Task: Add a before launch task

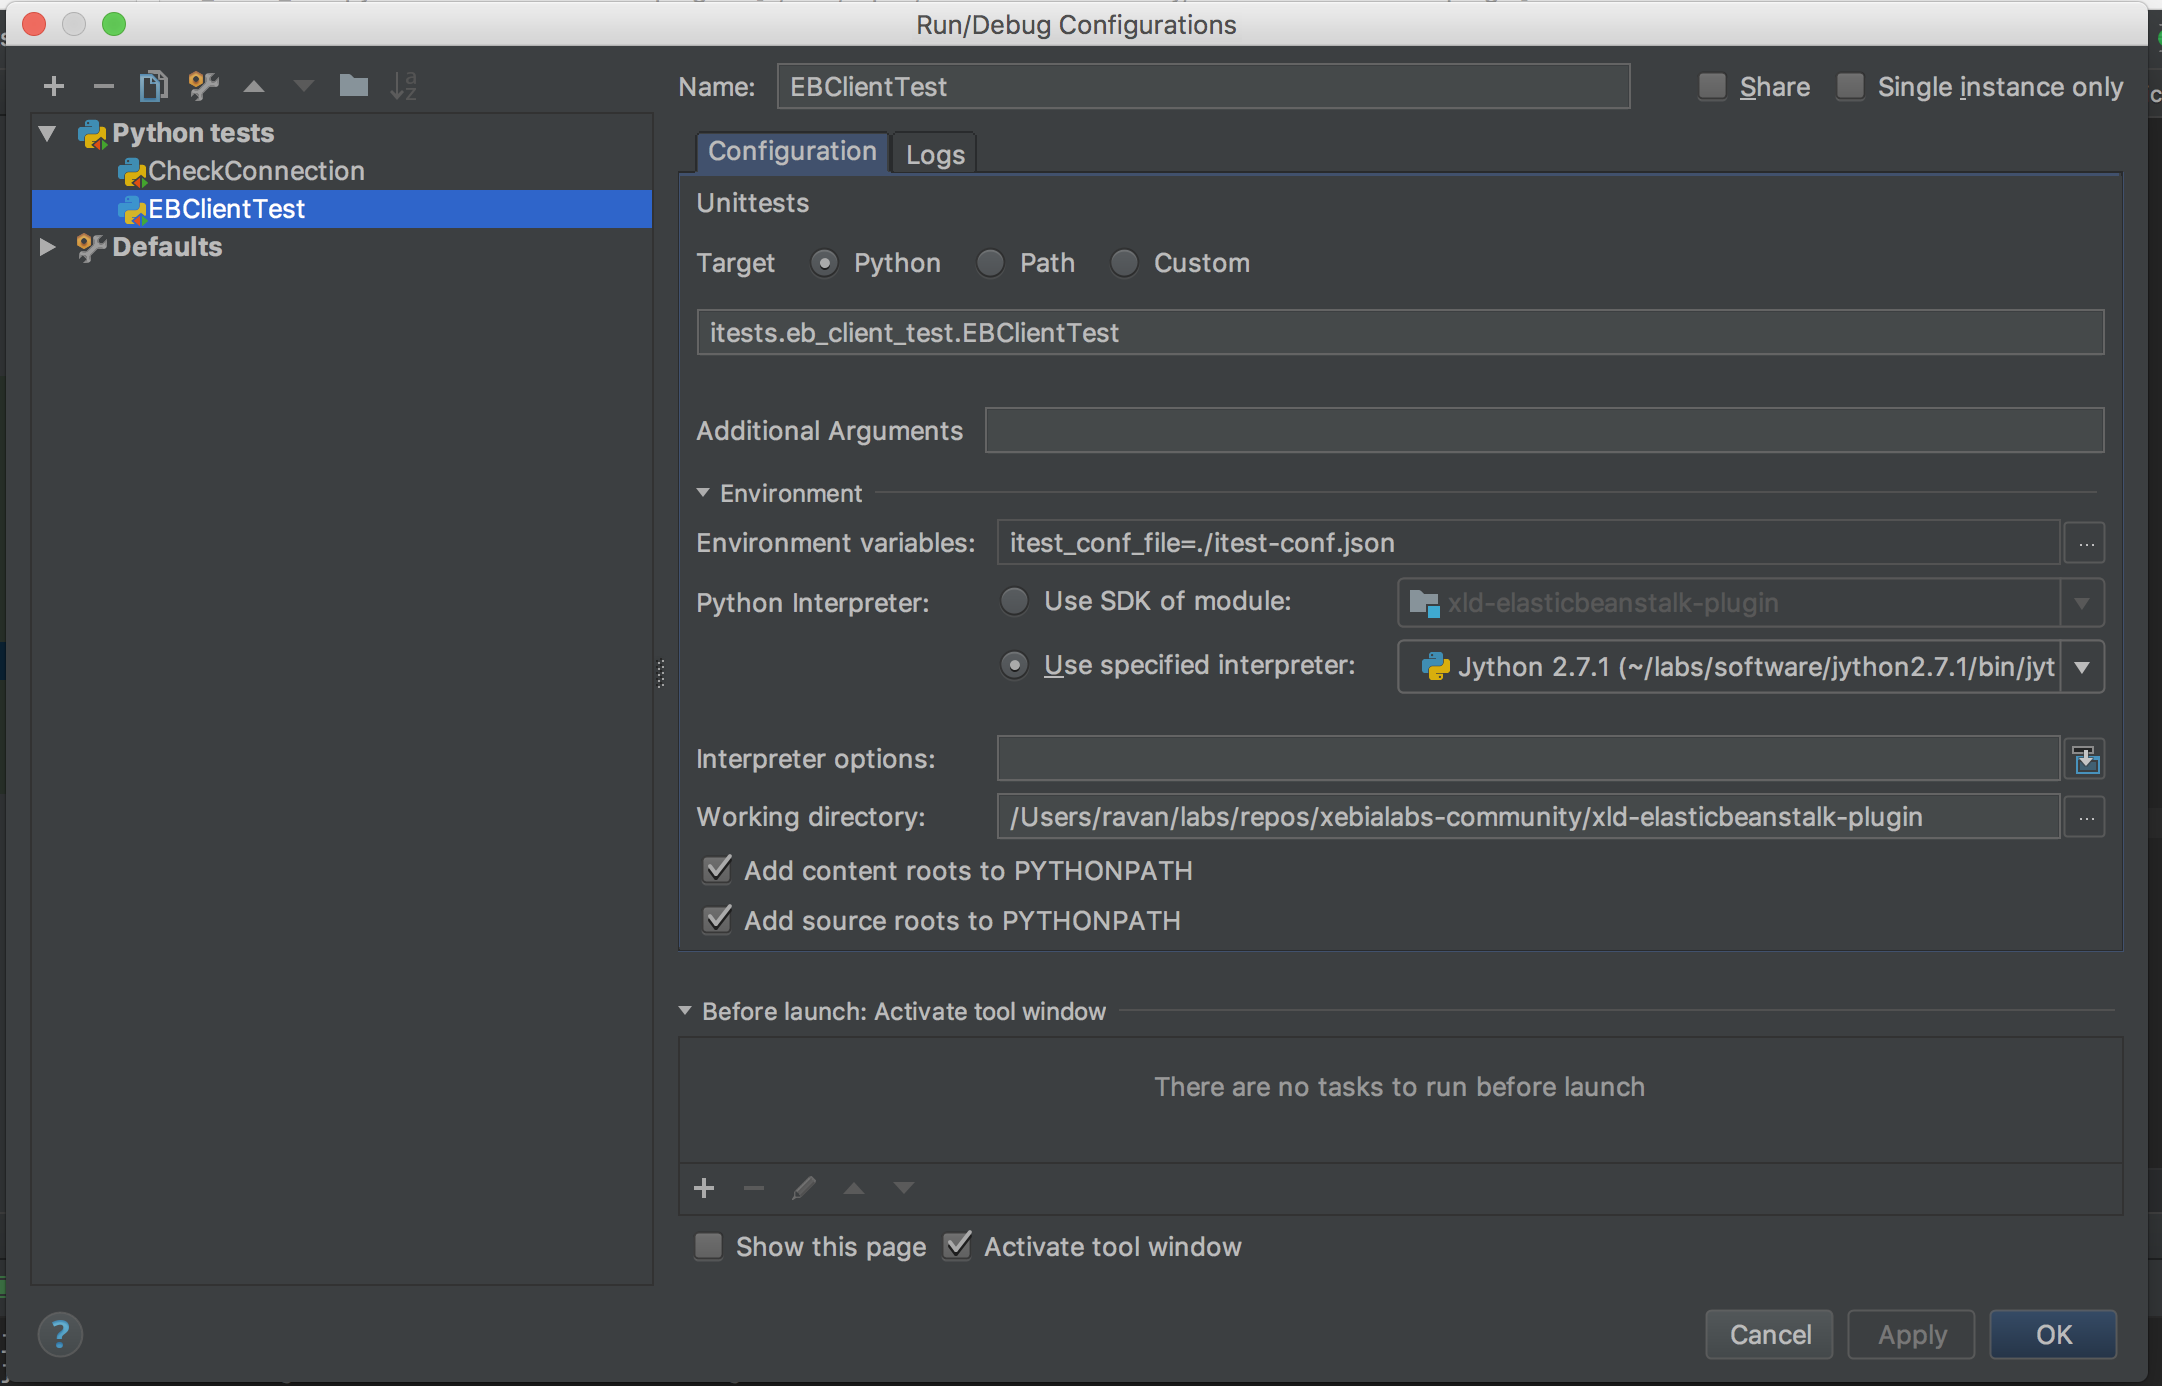Action: (x=704, y=1188)
